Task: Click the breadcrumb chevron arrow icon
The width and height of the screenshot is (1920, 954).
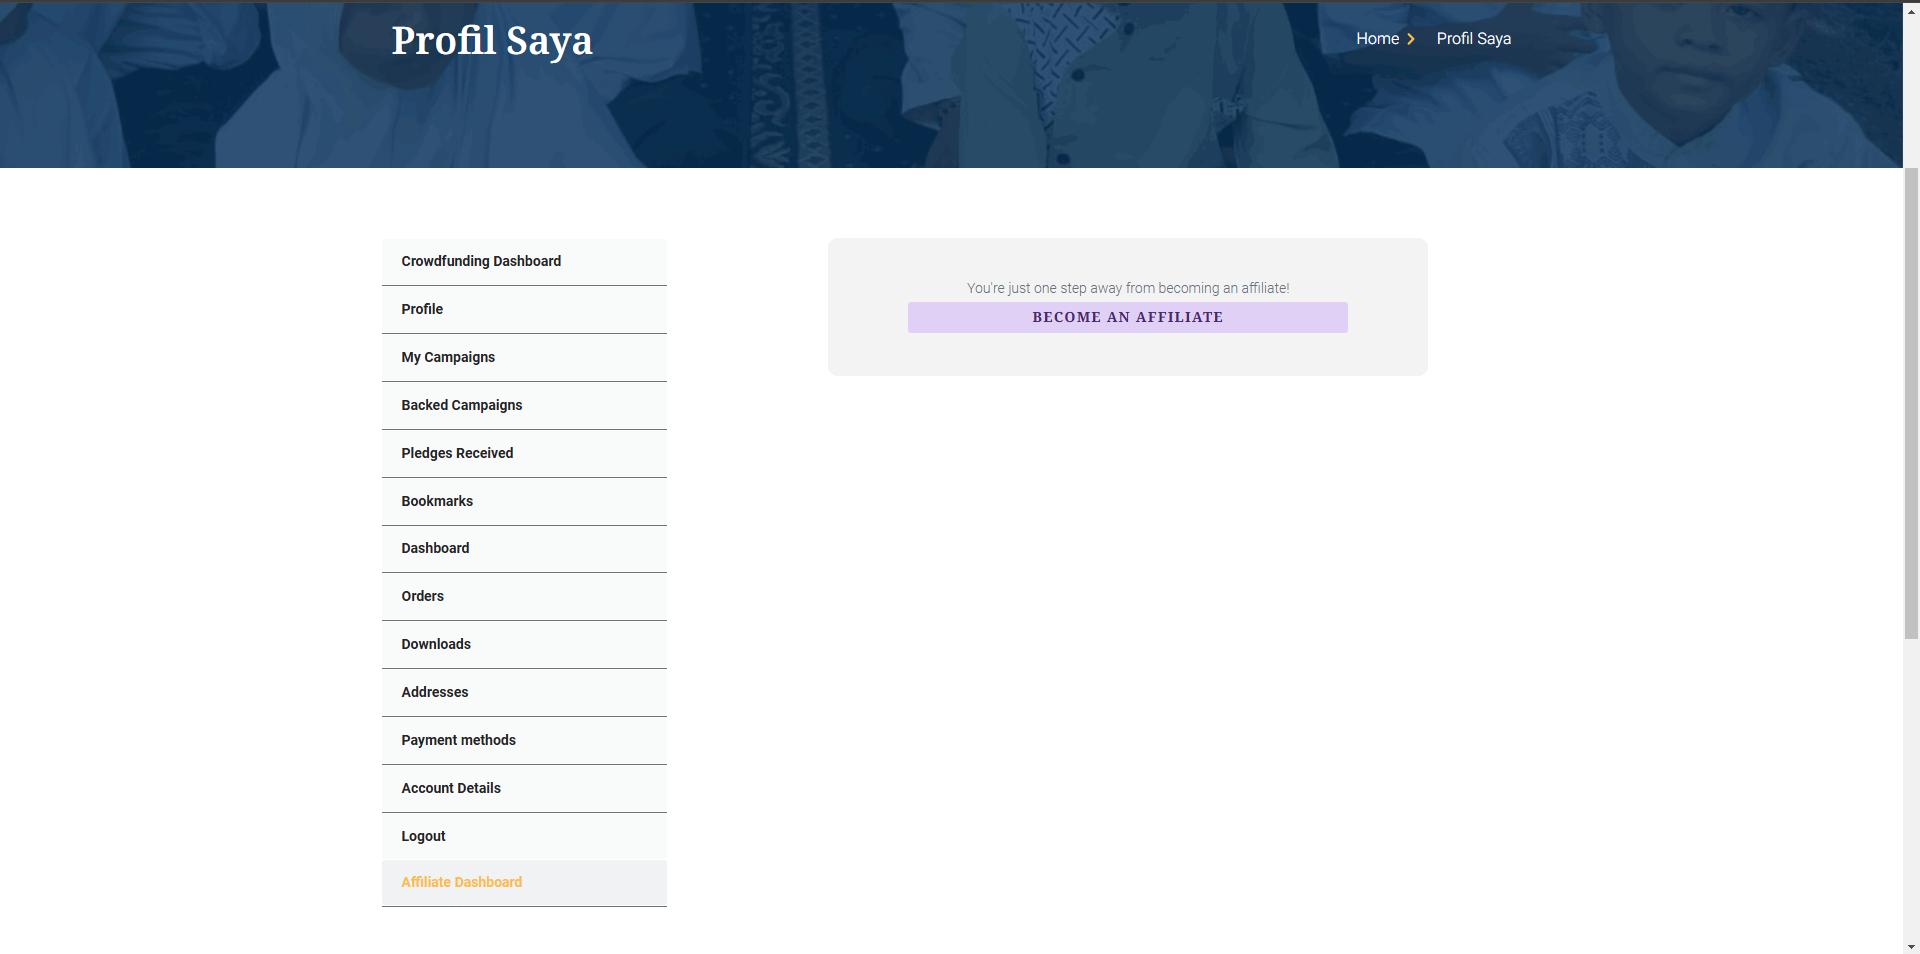Action: (1411, 39)
